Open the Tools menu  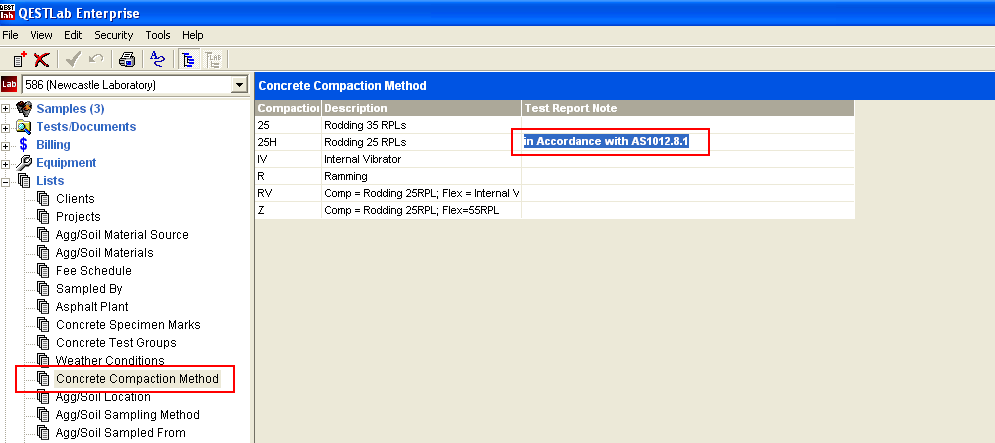click(158, 35)
